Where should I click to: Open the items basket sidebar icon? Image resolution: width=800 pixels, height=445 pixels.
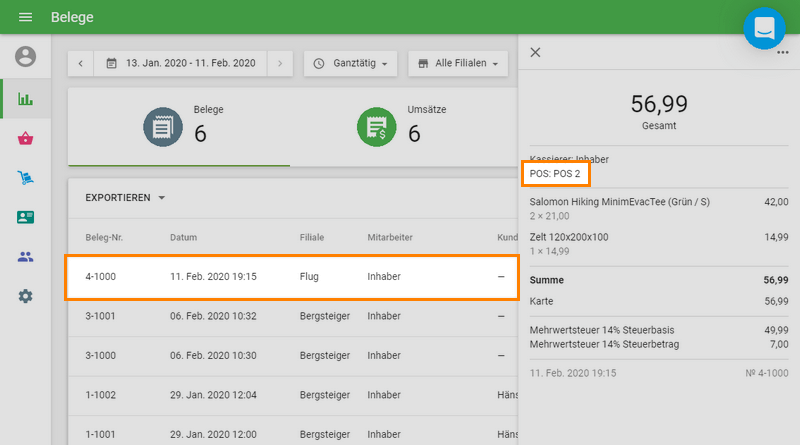25,138
